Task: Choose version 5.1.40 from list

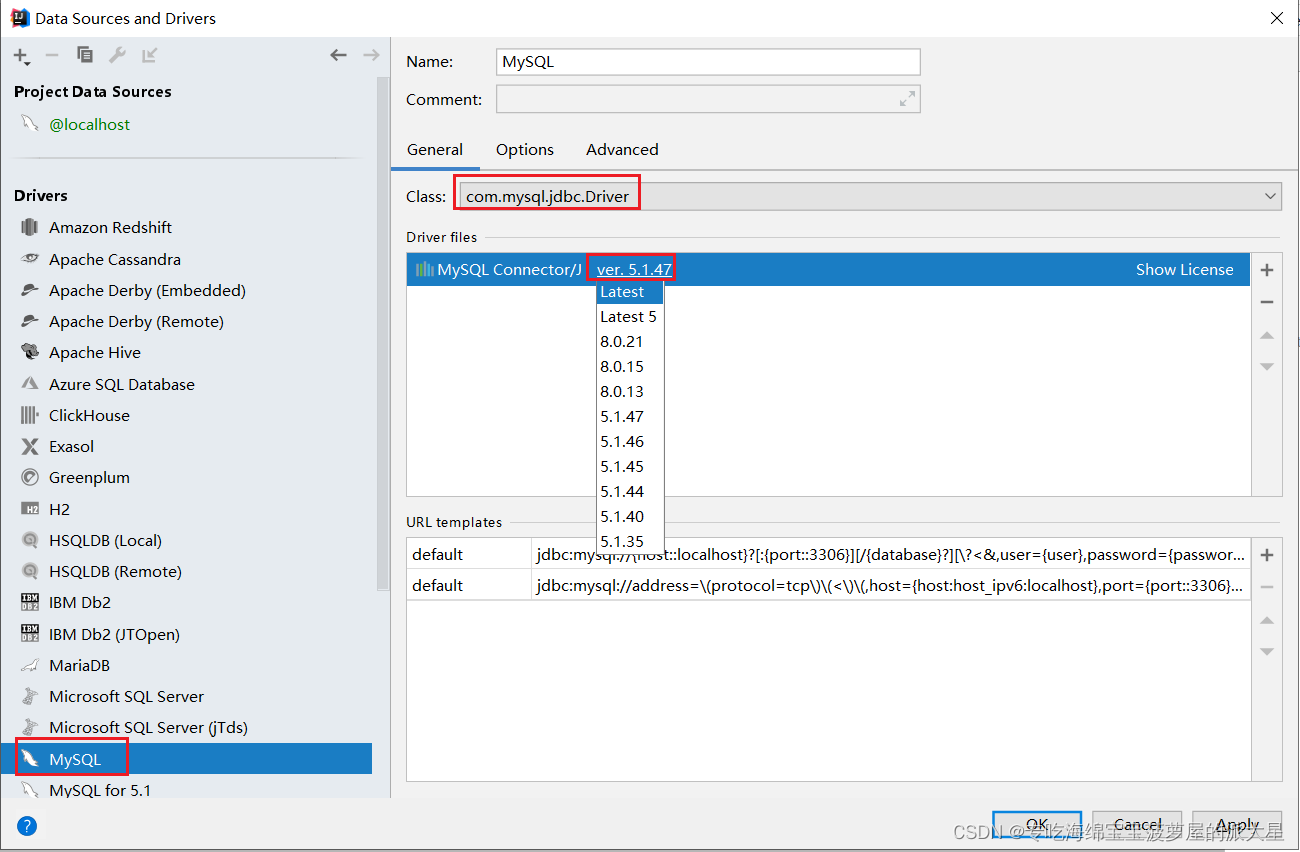Action: pyautogui.click(x=630, y=516)
